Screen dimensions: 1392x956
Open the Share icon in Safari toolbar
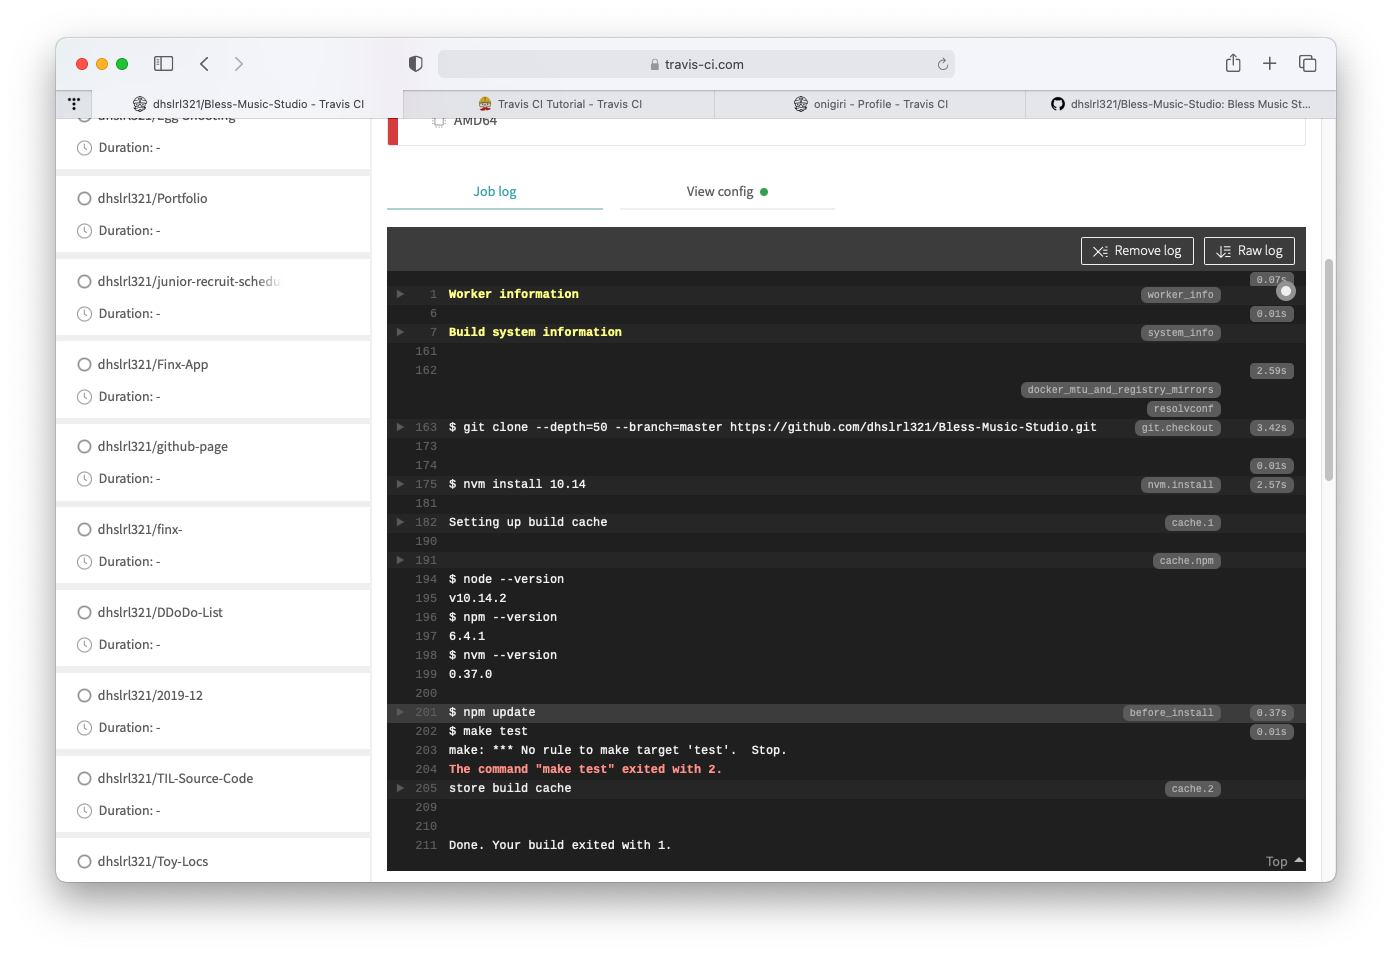[1233, 63]
